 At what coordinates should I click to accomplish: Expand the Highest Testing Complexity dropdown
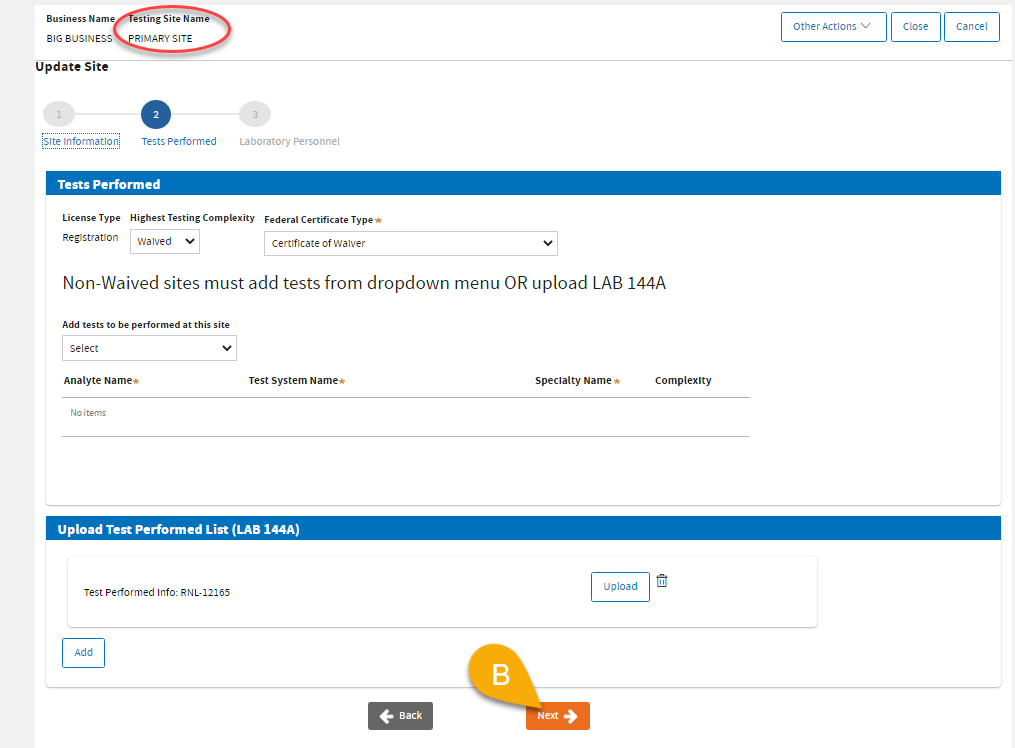(x=165, y=241)
